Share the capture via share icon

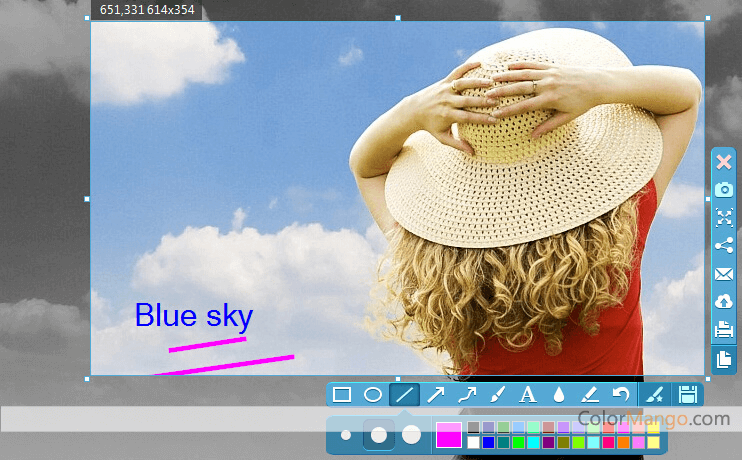(724, 246)
